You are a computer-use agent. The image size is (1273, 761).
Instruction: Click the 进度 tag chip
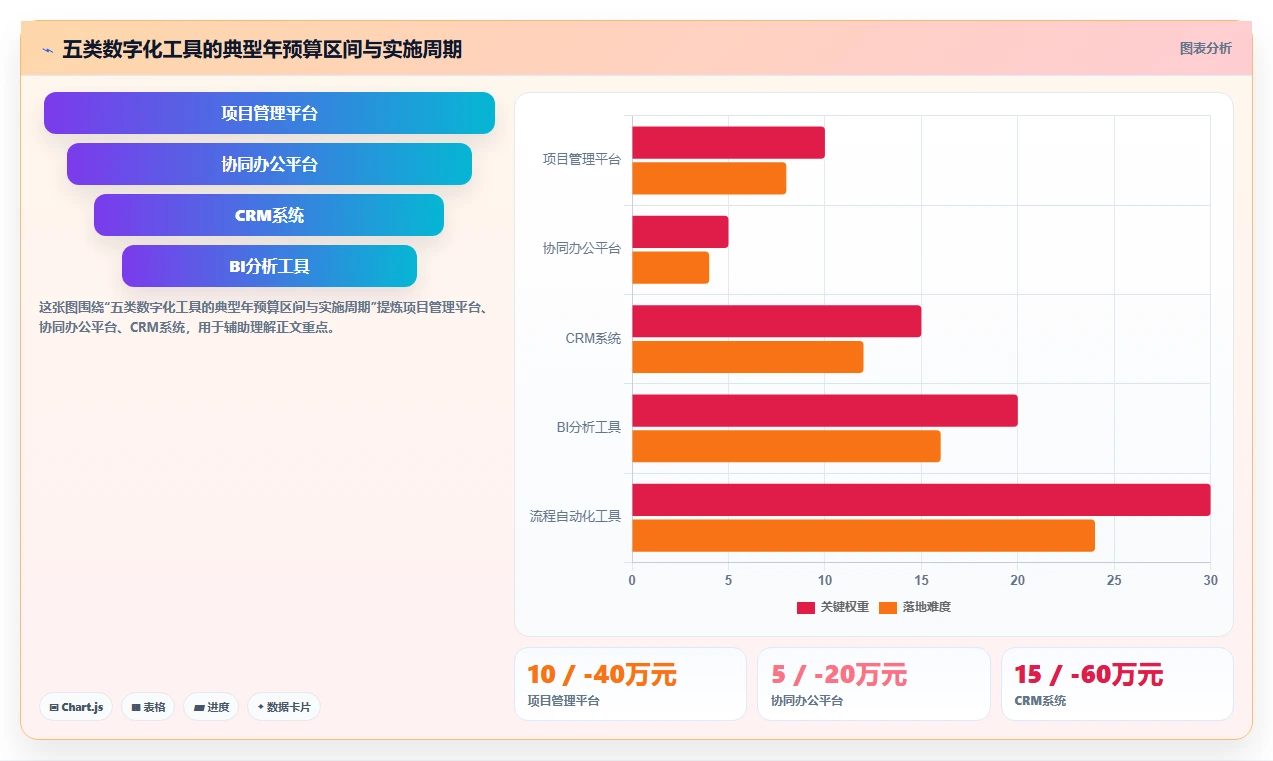coord(211,707)
